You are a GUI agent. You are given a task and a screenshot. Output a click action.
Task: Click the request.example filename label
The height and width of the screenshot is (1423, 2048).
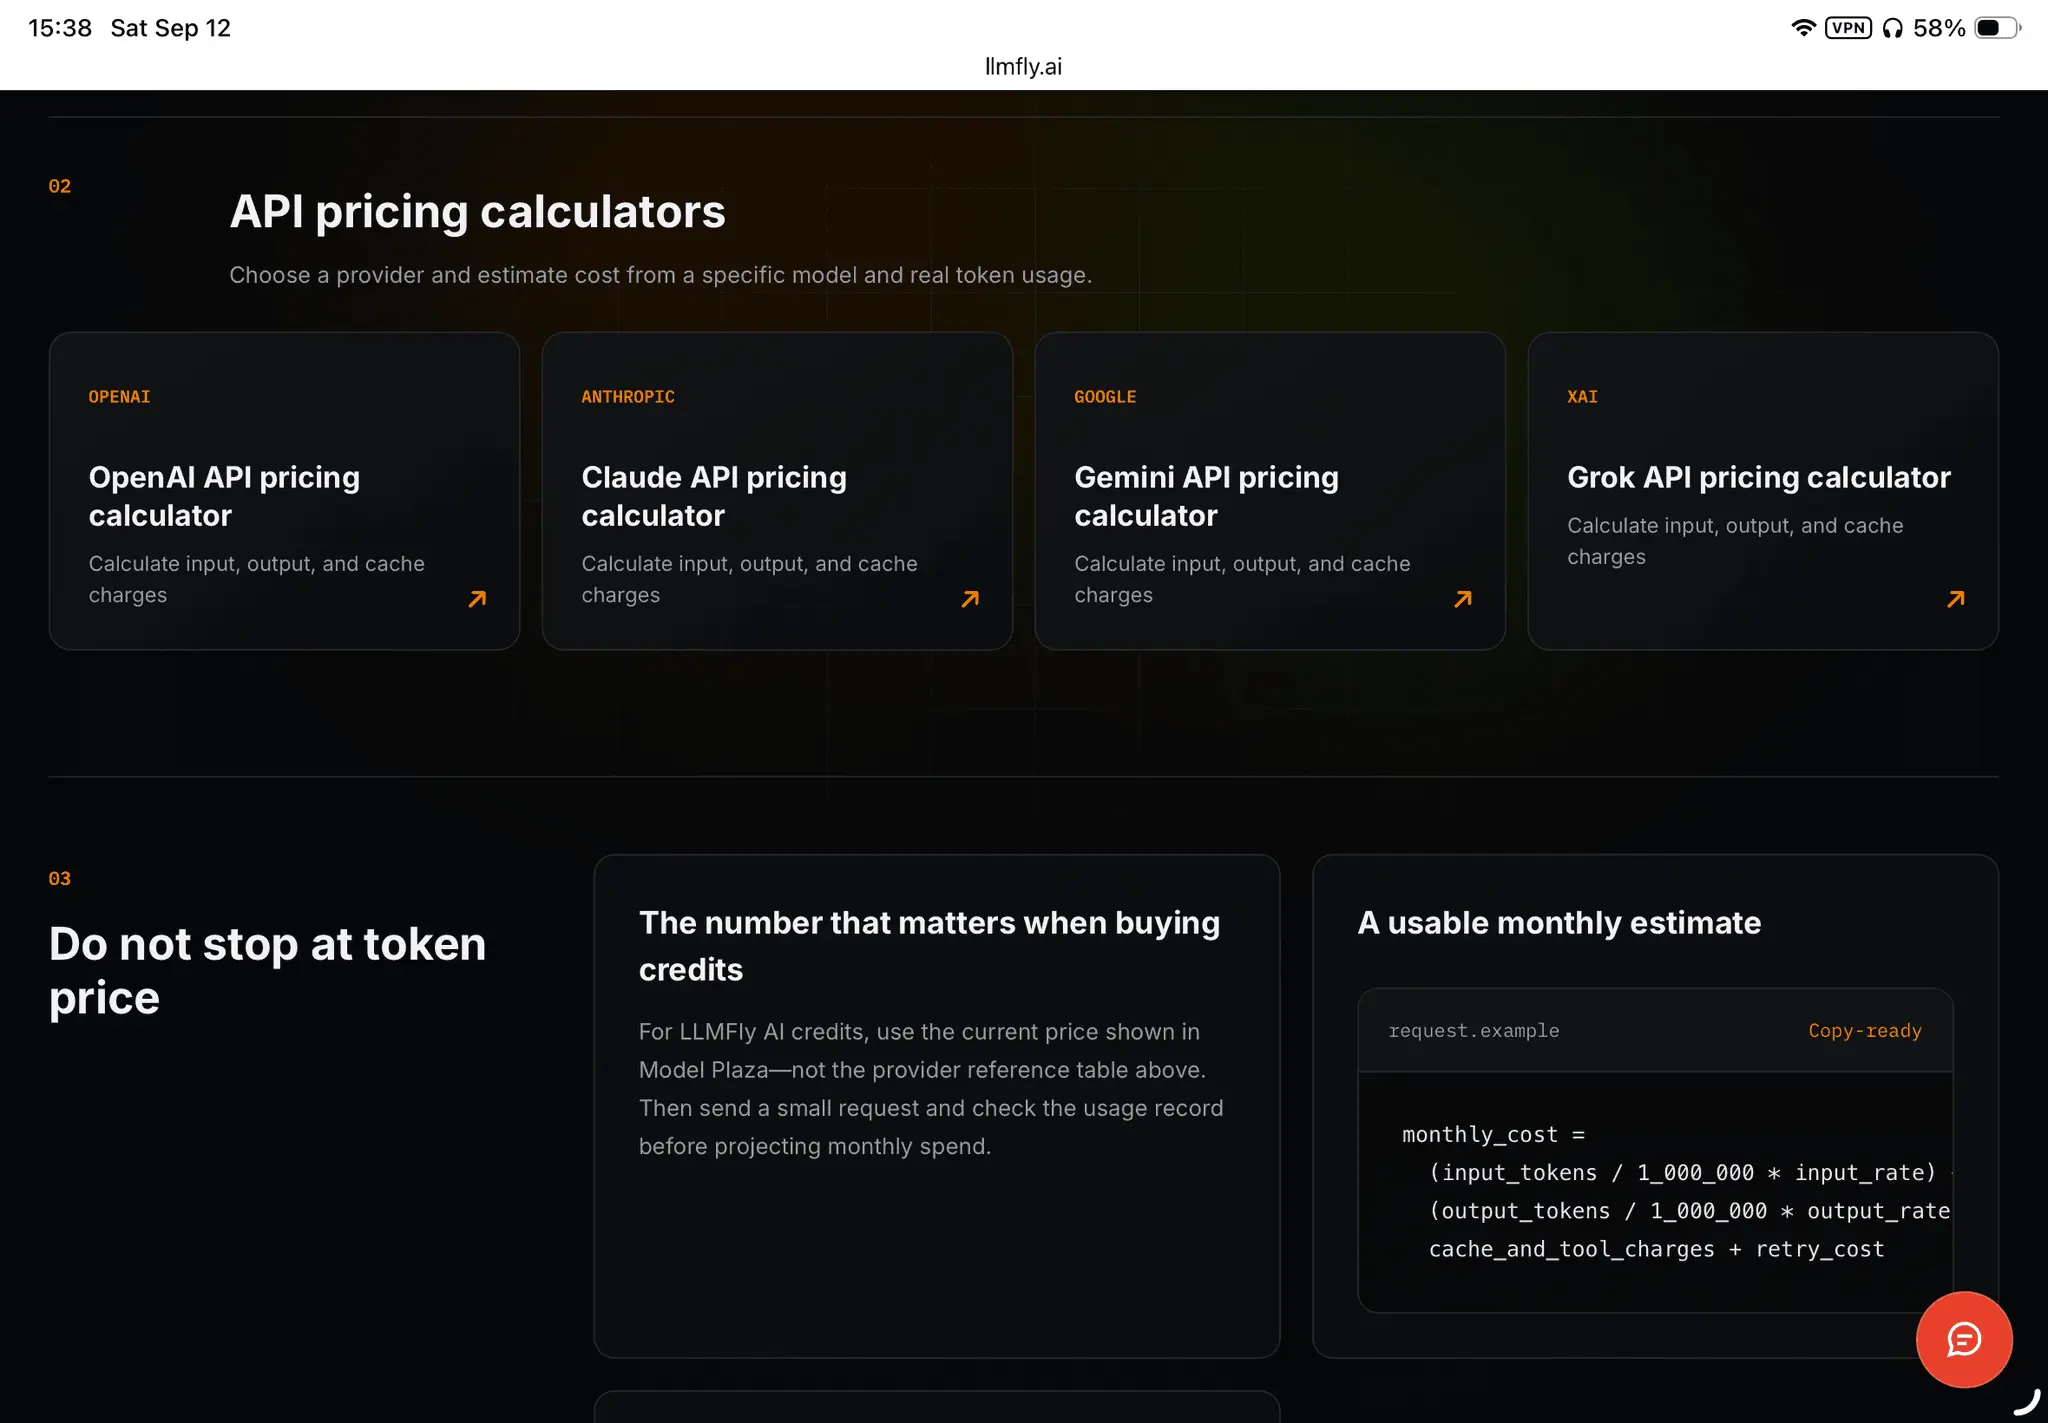[x=1474, y=1030]
